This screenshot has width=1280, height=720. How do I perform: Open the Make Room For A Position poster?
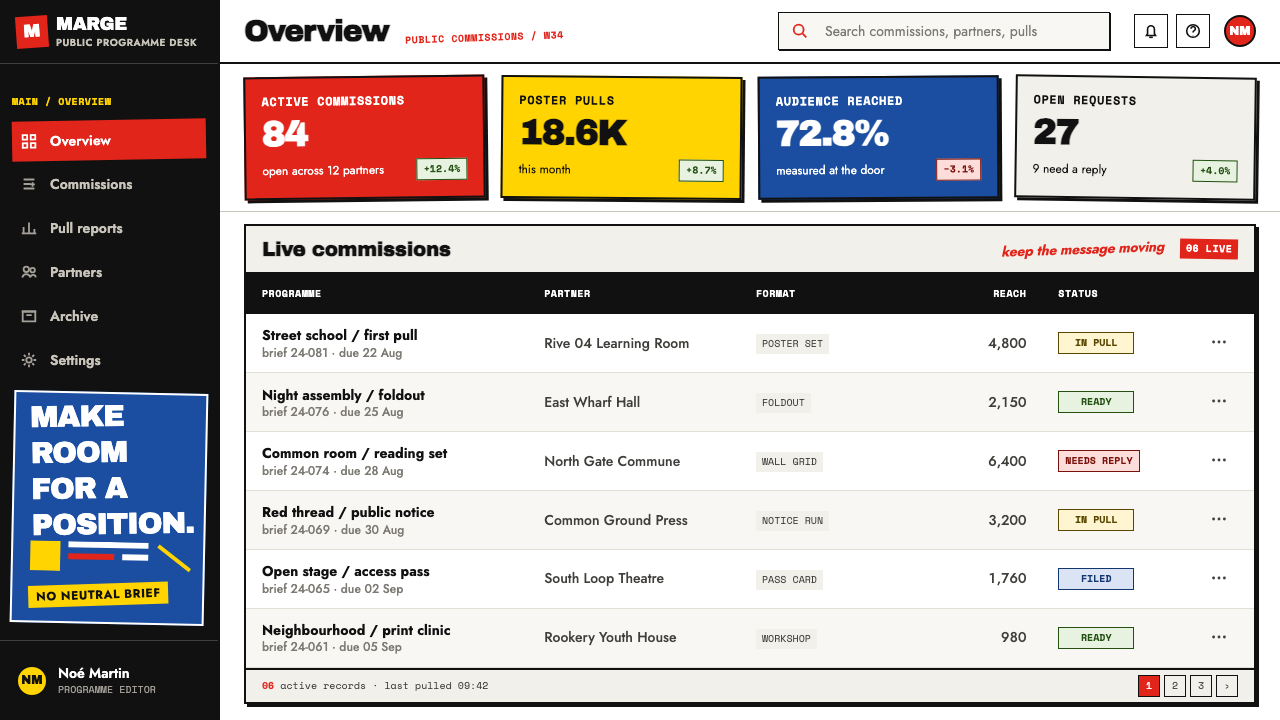[109, 508]
